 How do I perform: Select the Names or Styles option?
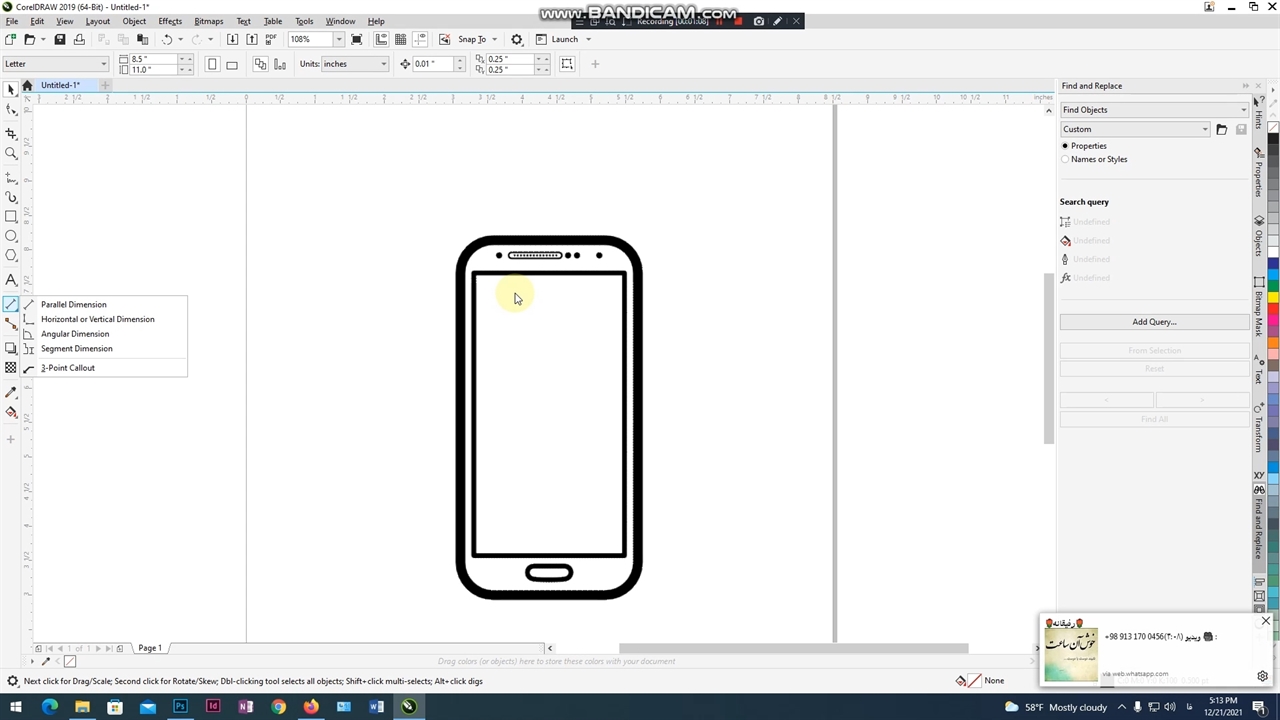[x=1065, y=159]
